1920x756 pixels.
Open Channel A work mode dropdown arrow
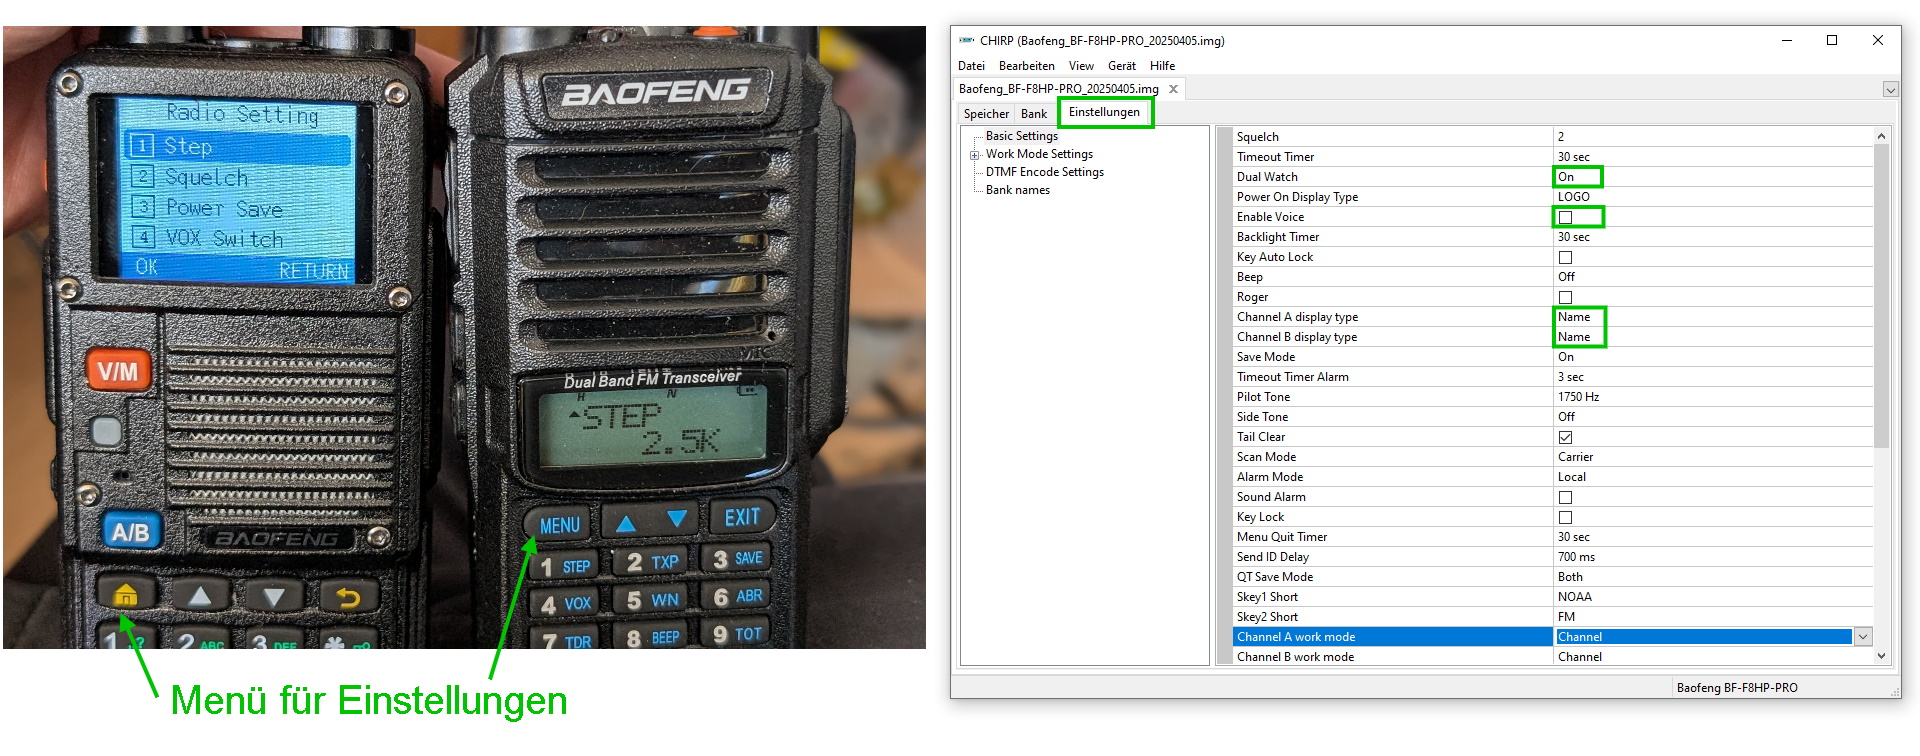pyautogui.click(x=1862, y=637)
